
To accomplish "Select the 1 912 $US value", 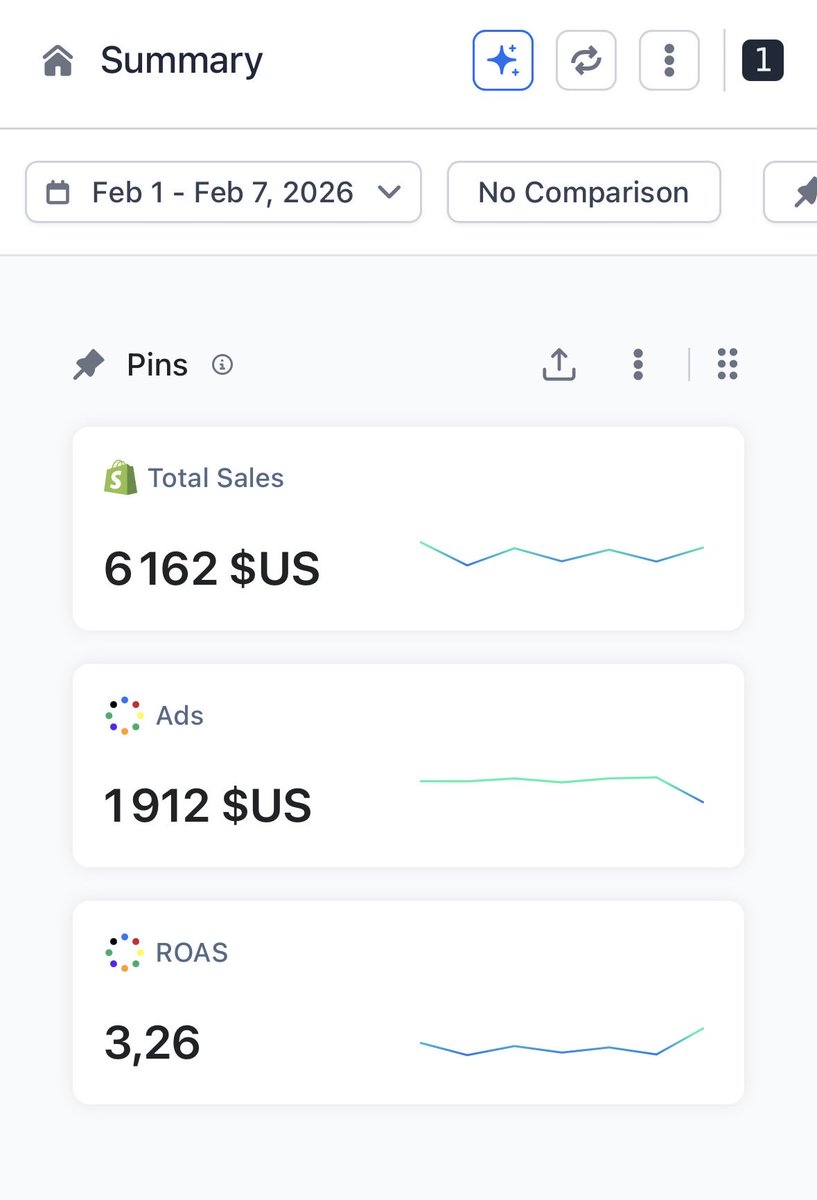I will pyautogui.click(x=208, y=806).
